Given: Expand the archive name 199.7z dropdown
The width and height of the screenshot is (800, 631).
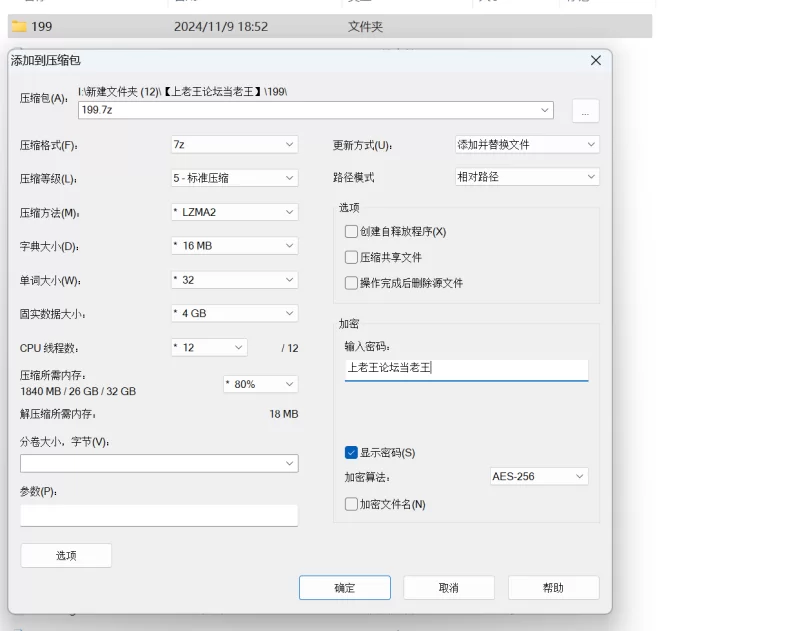Looking at the screenshot, I should point(544,110).
